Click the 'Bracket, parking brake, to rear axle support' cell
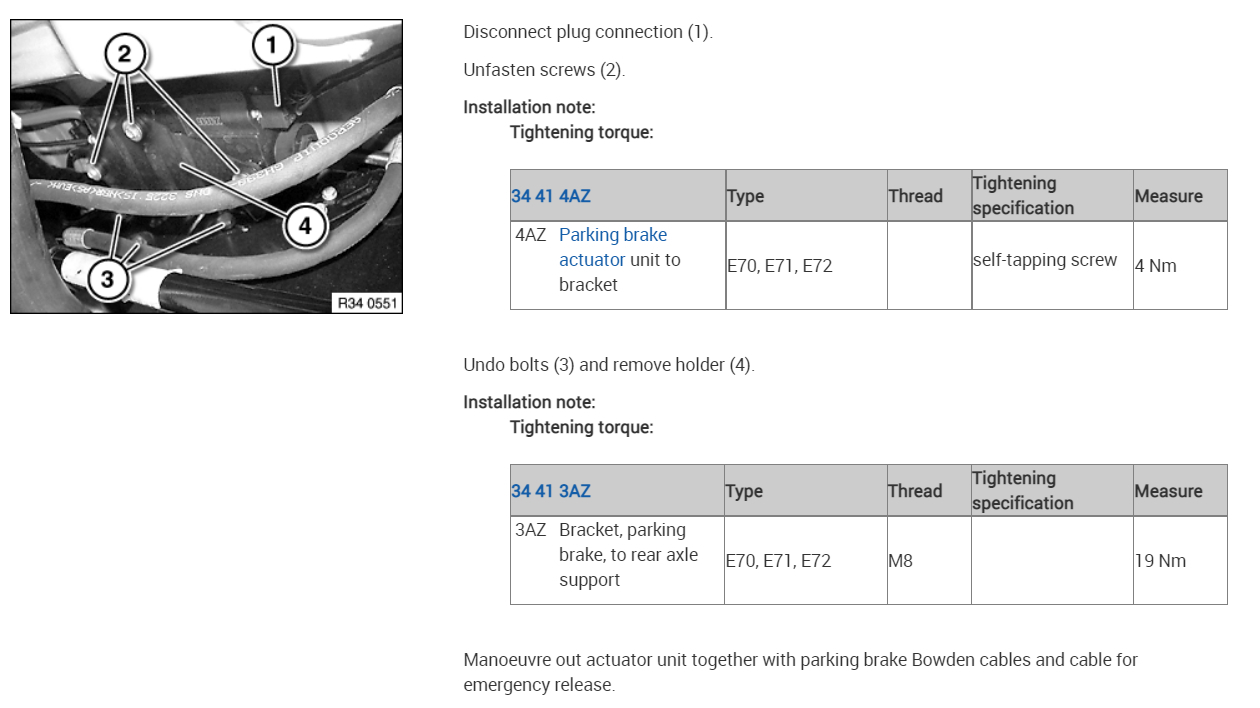Image resolution: width=1260 pixels, height=708 pixels. [x=628, y=555]
